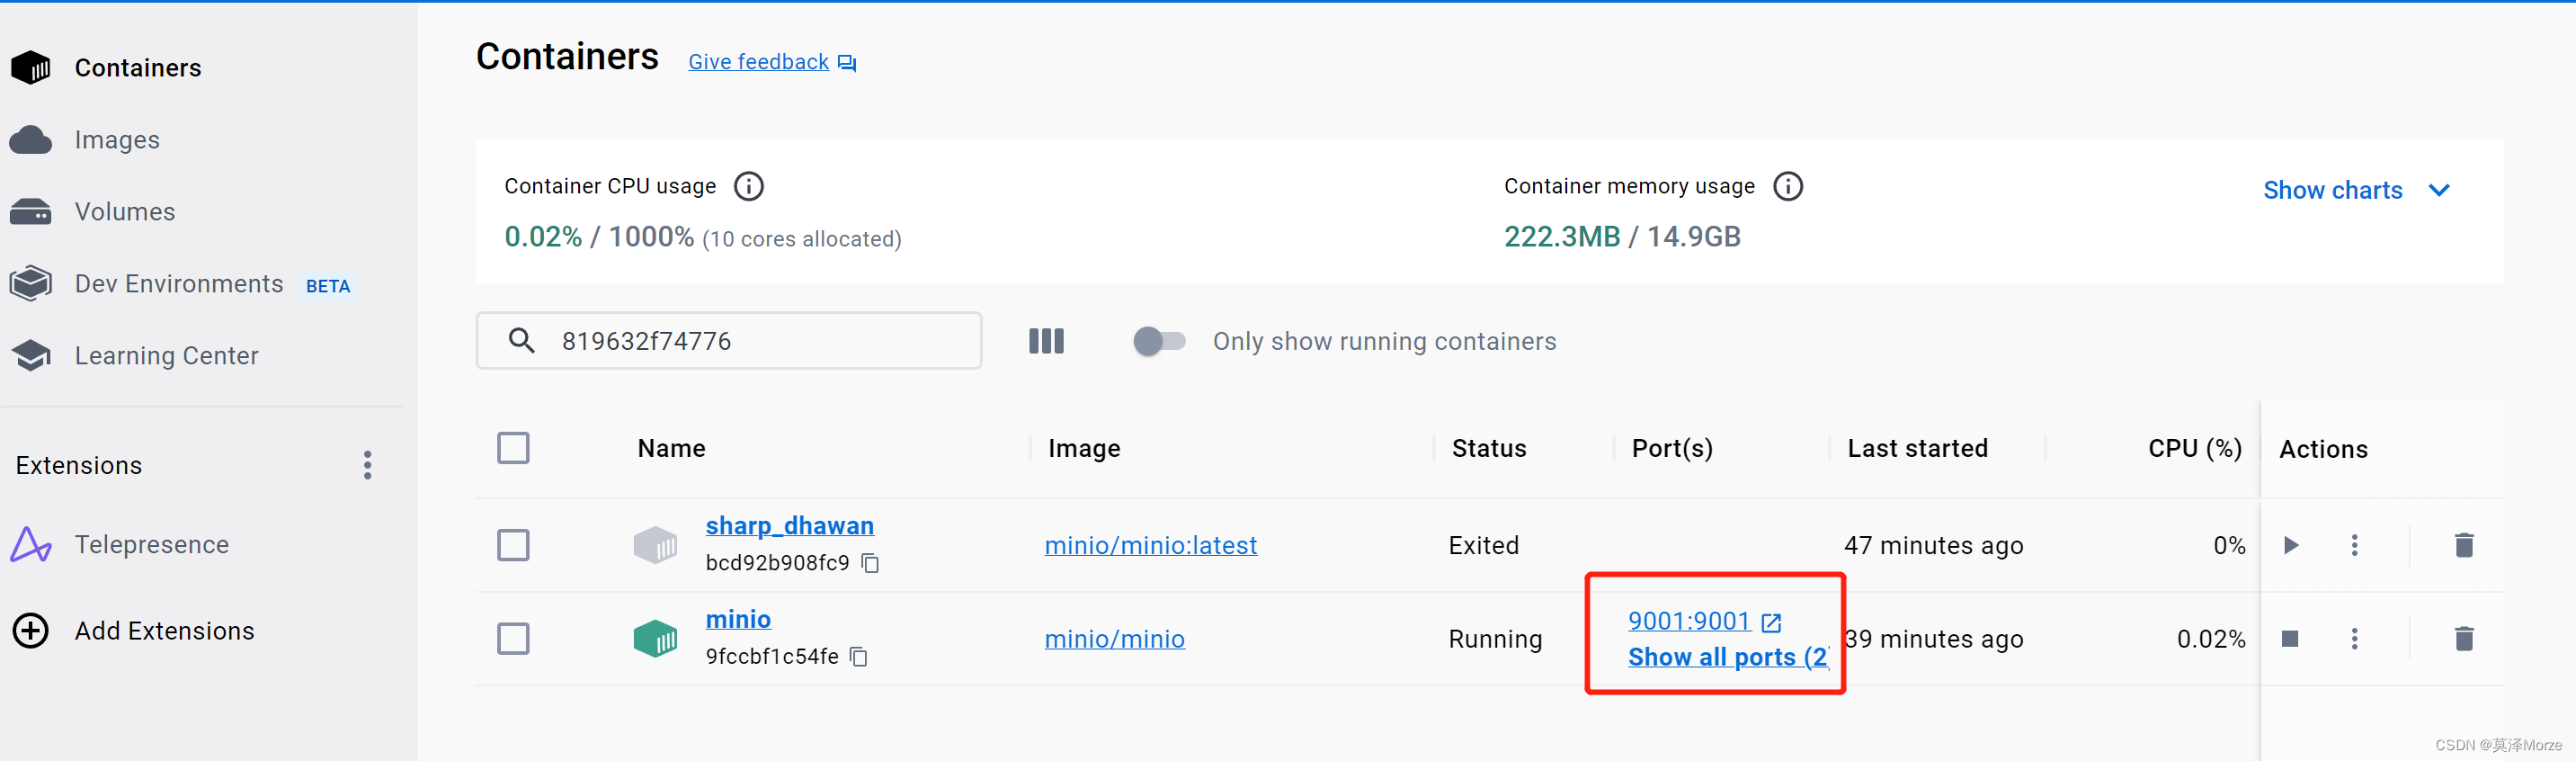
Task: Copy container ID bcd92b908fc9
Action: 870,563
